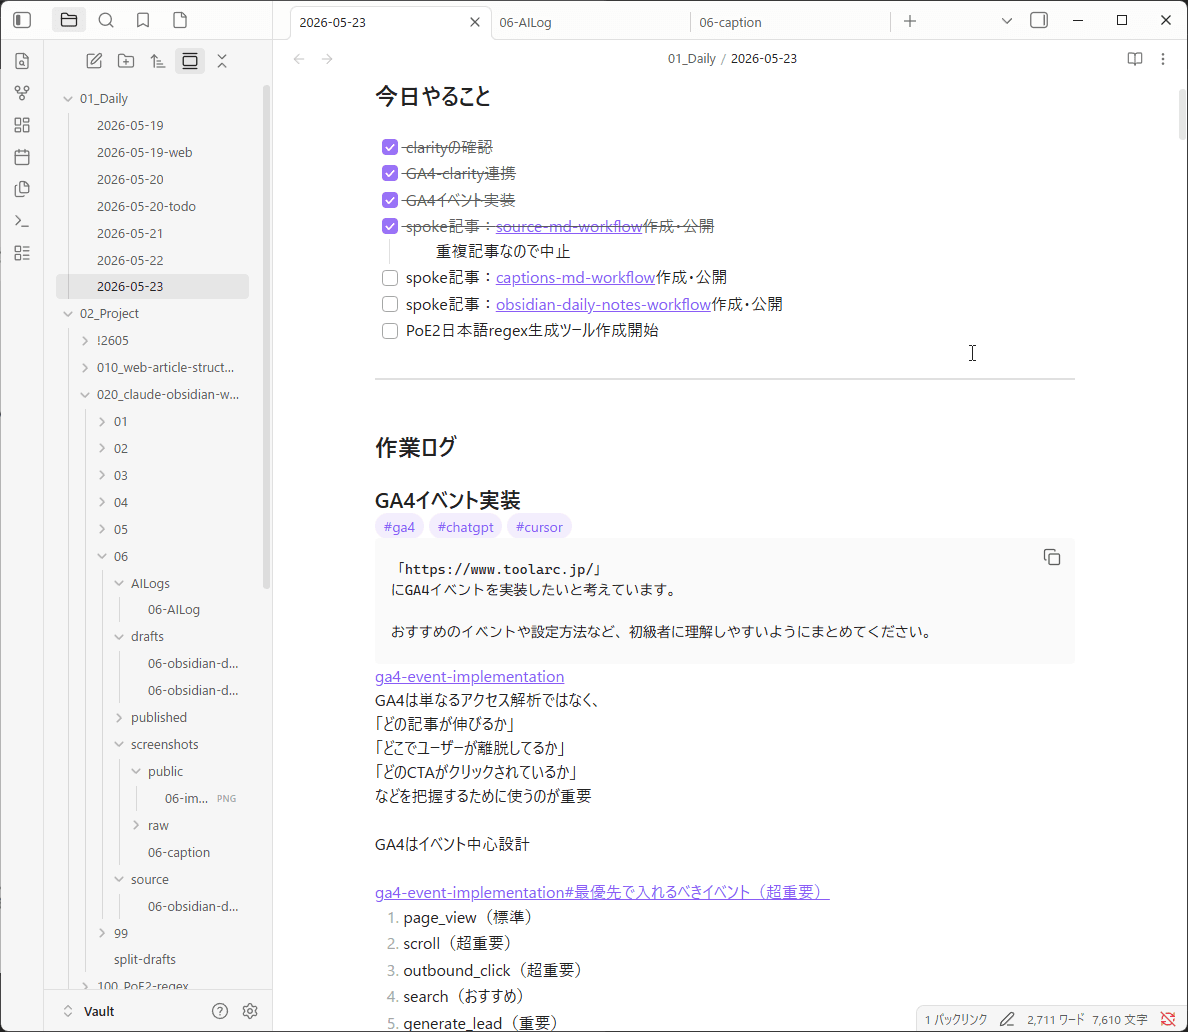Open today's daily note calendar icon

coord(22,157)
